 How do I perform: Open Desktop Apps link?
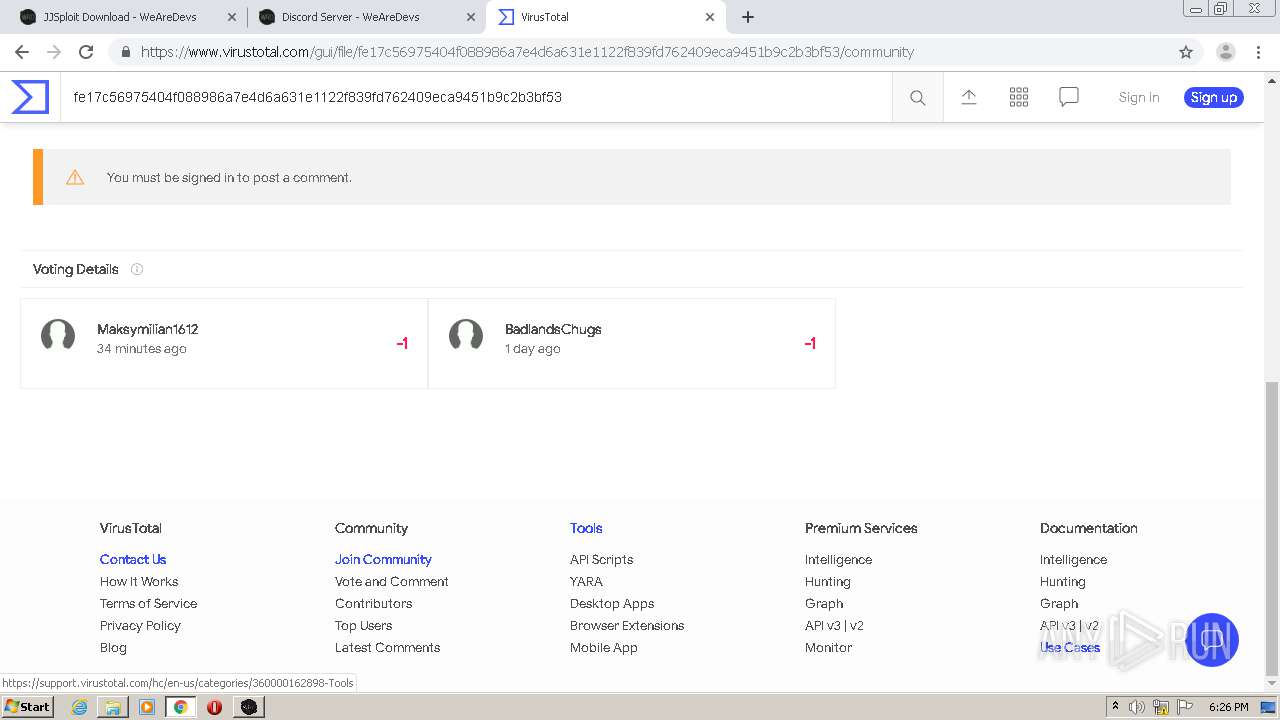612,603
